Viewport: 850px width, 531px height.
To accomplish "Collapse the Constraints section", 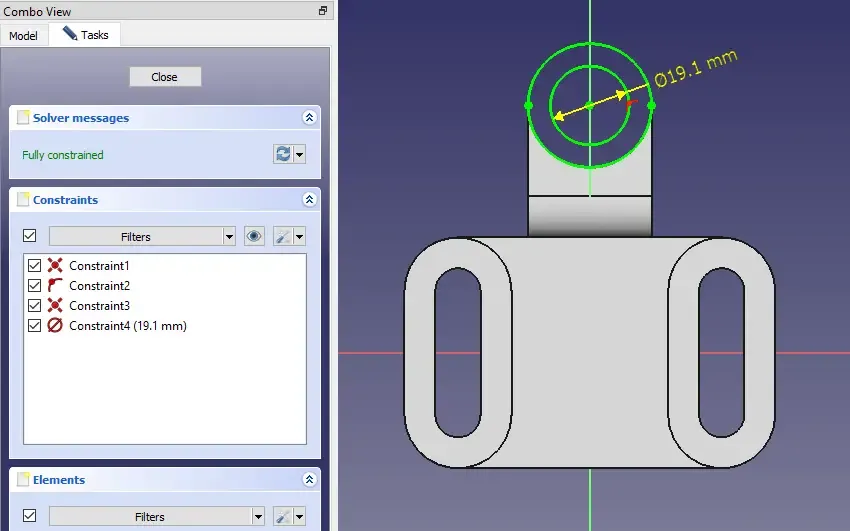I will [309, 199].
